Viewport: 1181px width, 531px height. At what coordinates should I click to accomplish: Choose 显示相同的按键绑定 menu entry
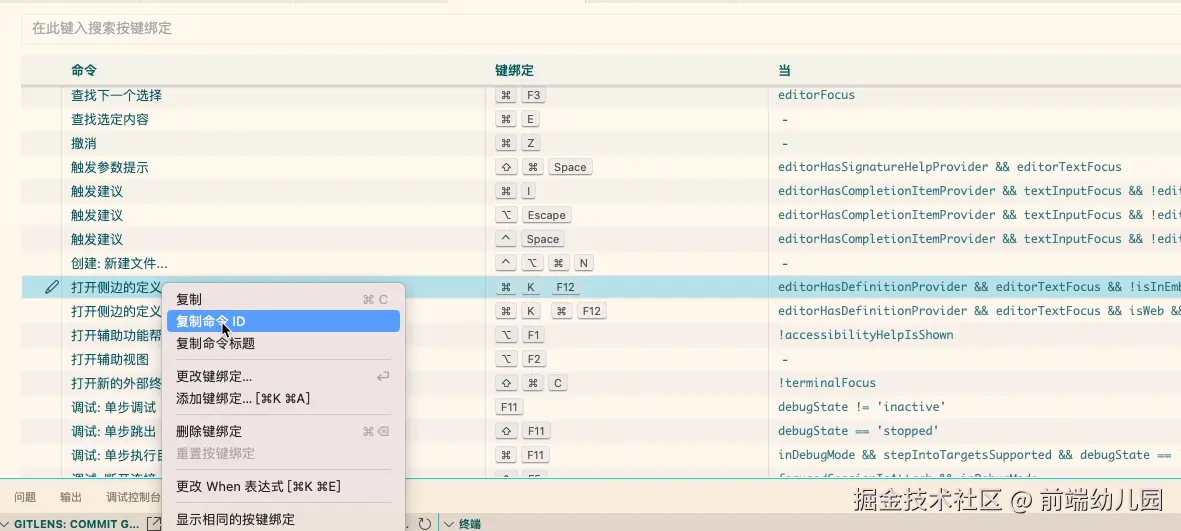coord(282,519)
